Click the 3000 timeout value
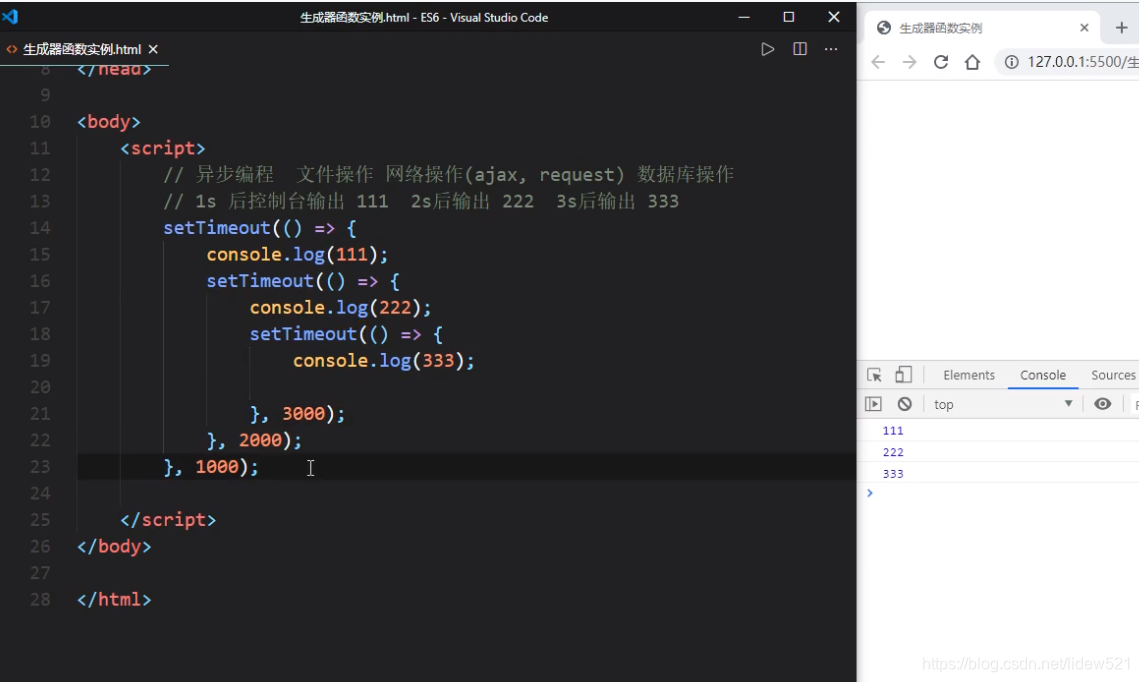1139x682 pixels. click(304, 414)
